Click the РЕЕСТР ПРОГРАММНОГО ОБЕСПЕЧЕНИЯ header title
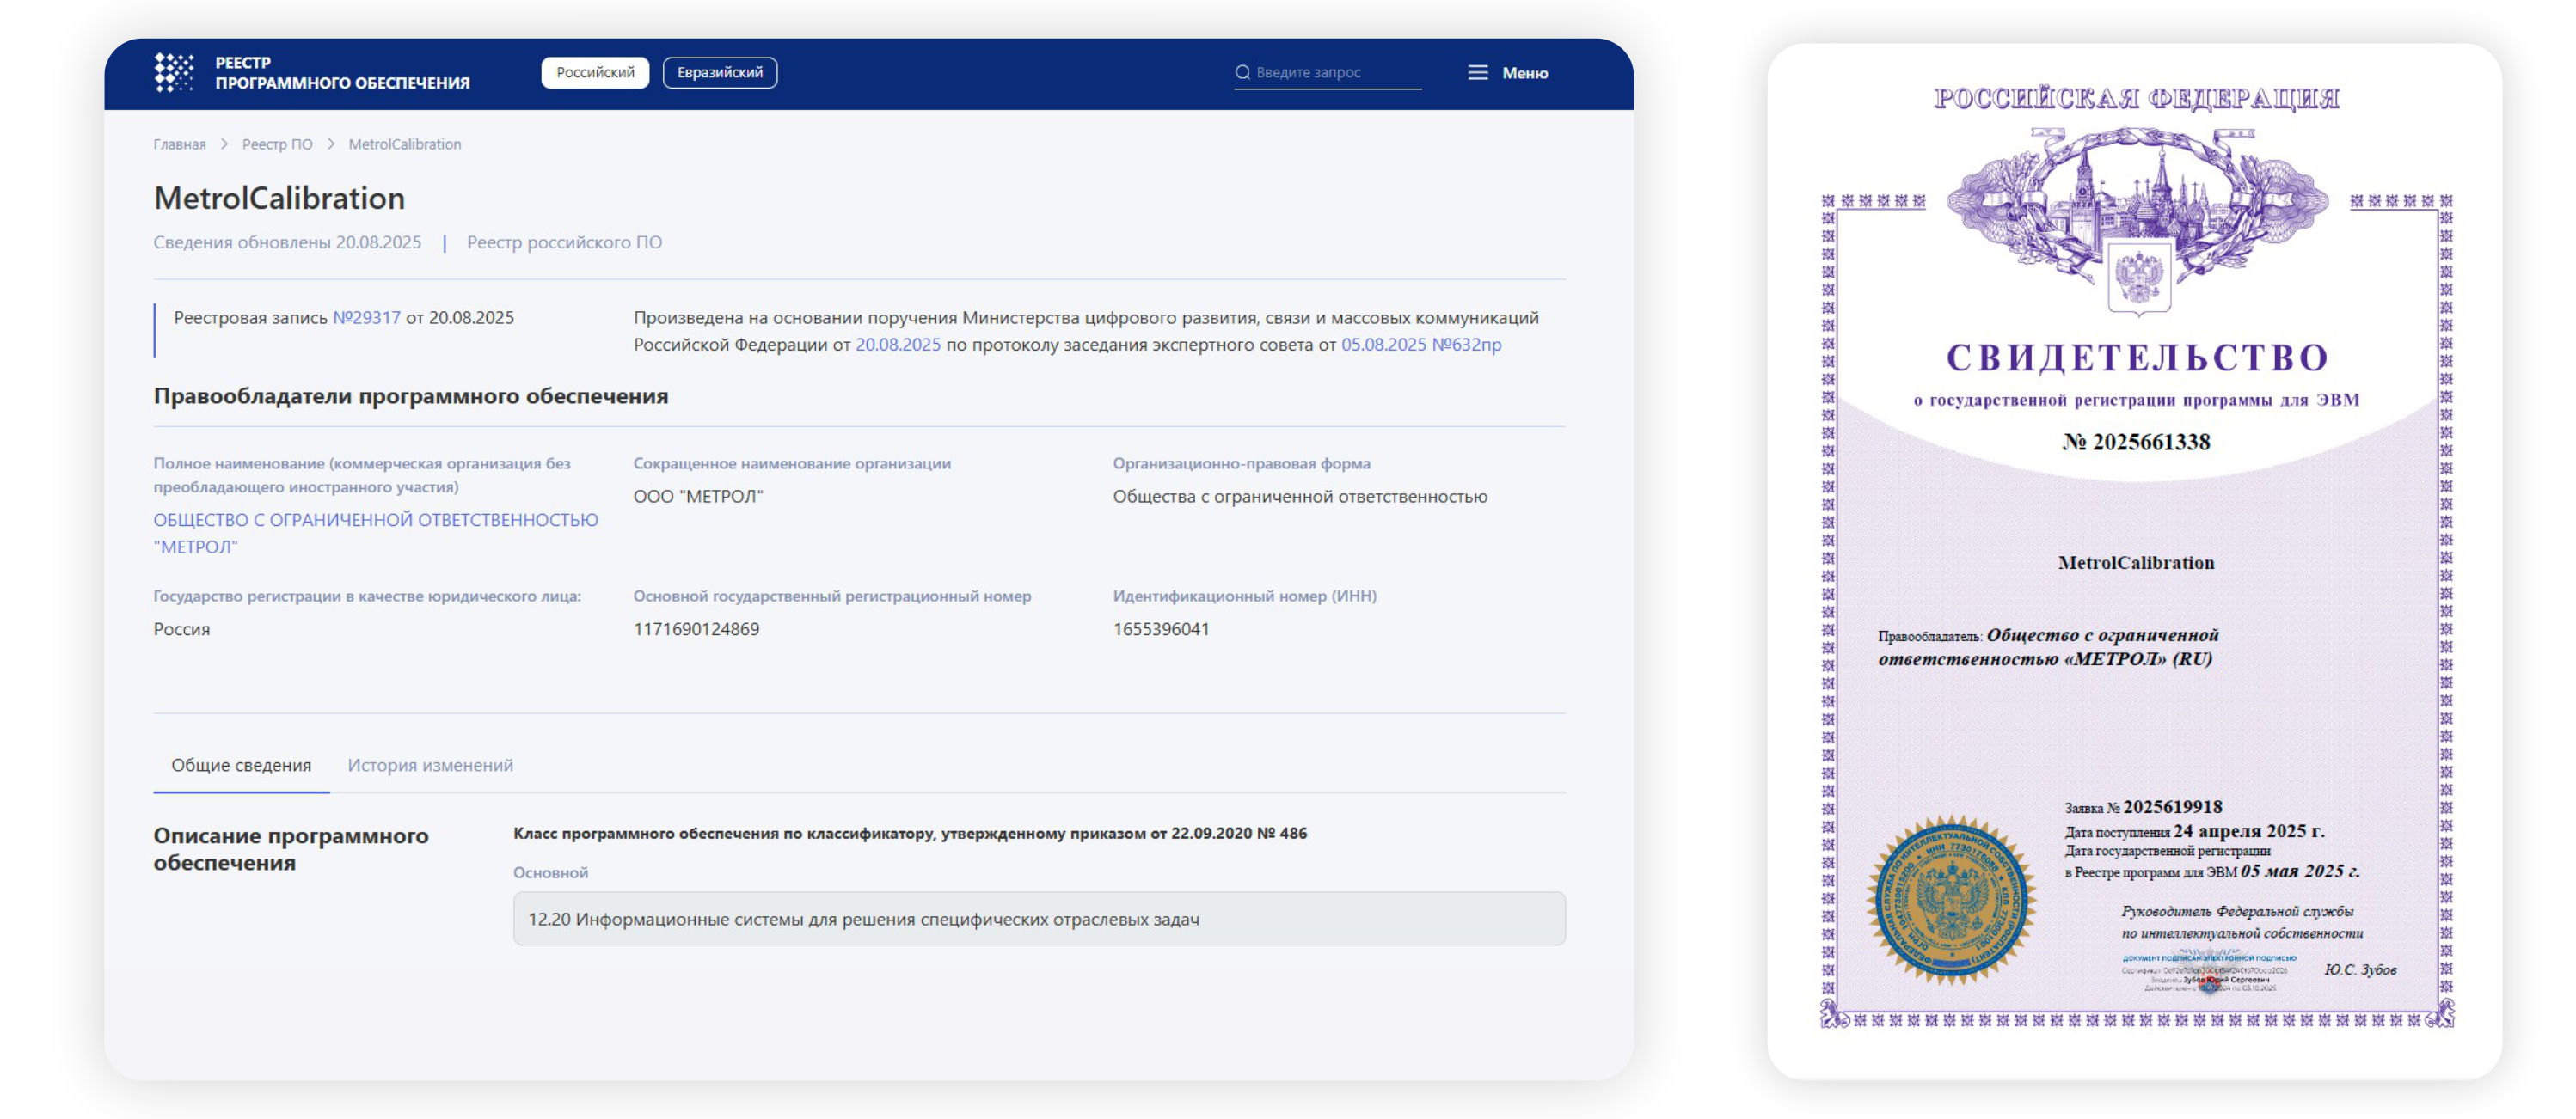The image size is (2576, 1119). coord(342,73)
